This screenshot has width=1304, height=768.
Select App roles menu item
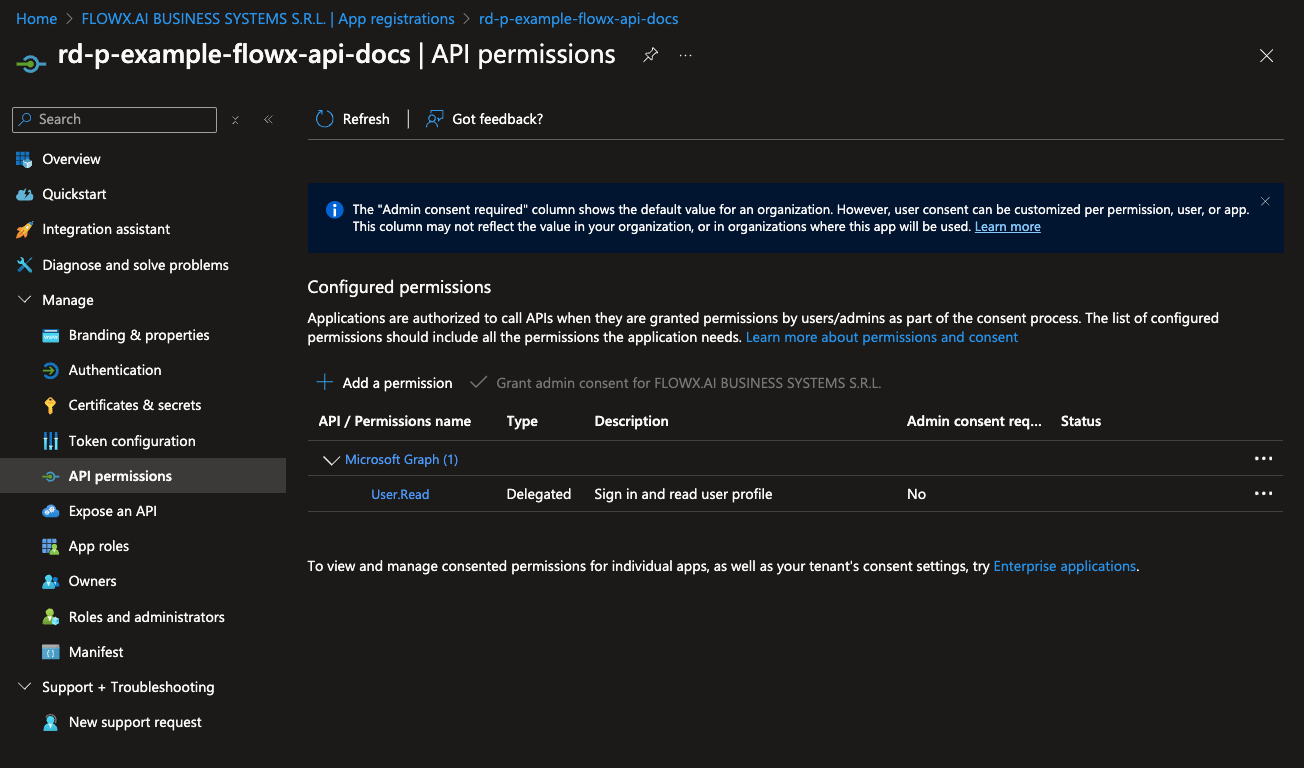(x=99, y=546)
